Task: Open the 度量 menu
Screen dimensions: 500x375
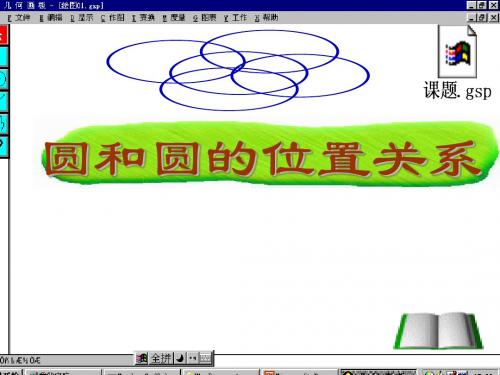Action: pyautogui.click(x=174, y=18)
